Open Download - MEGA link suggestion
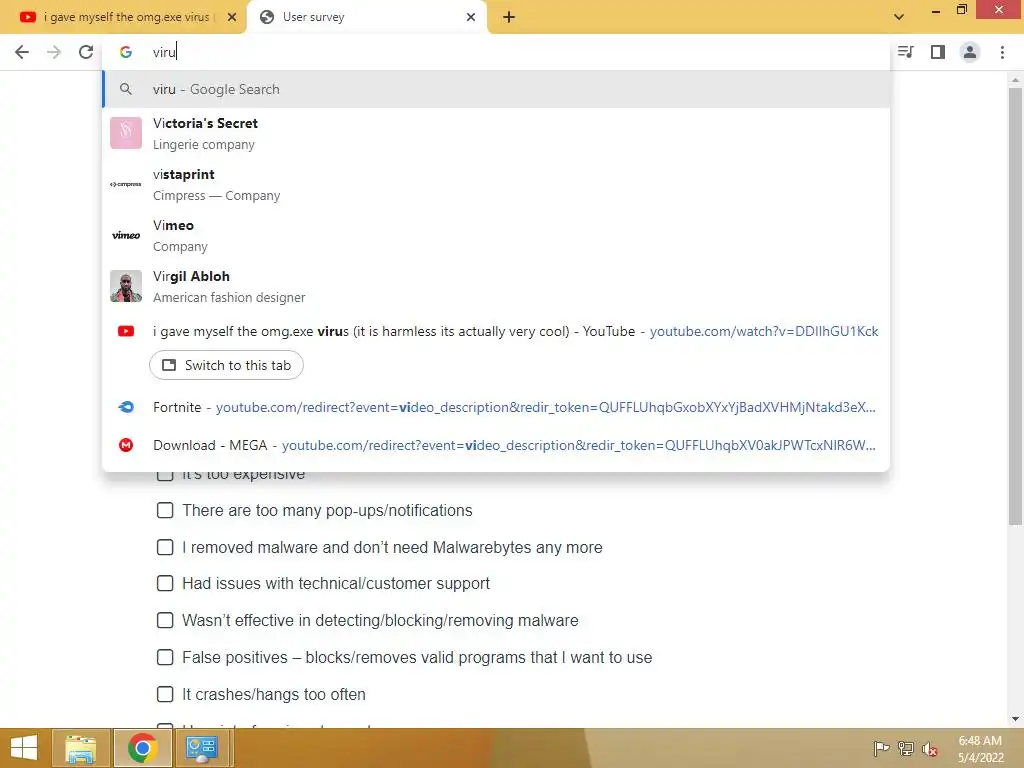This screenshot has width=1024, height=768. (496, 445)
